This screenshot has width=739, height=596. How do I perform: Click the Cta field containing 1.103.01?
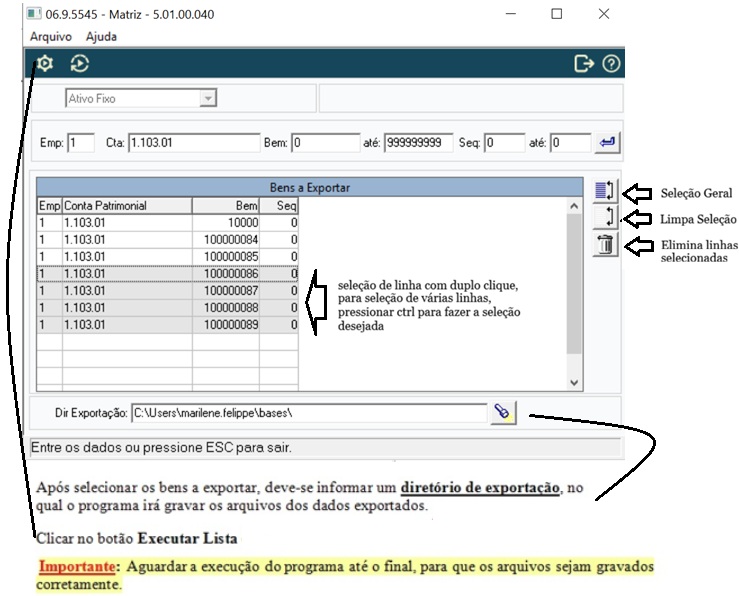coord(194,143)
